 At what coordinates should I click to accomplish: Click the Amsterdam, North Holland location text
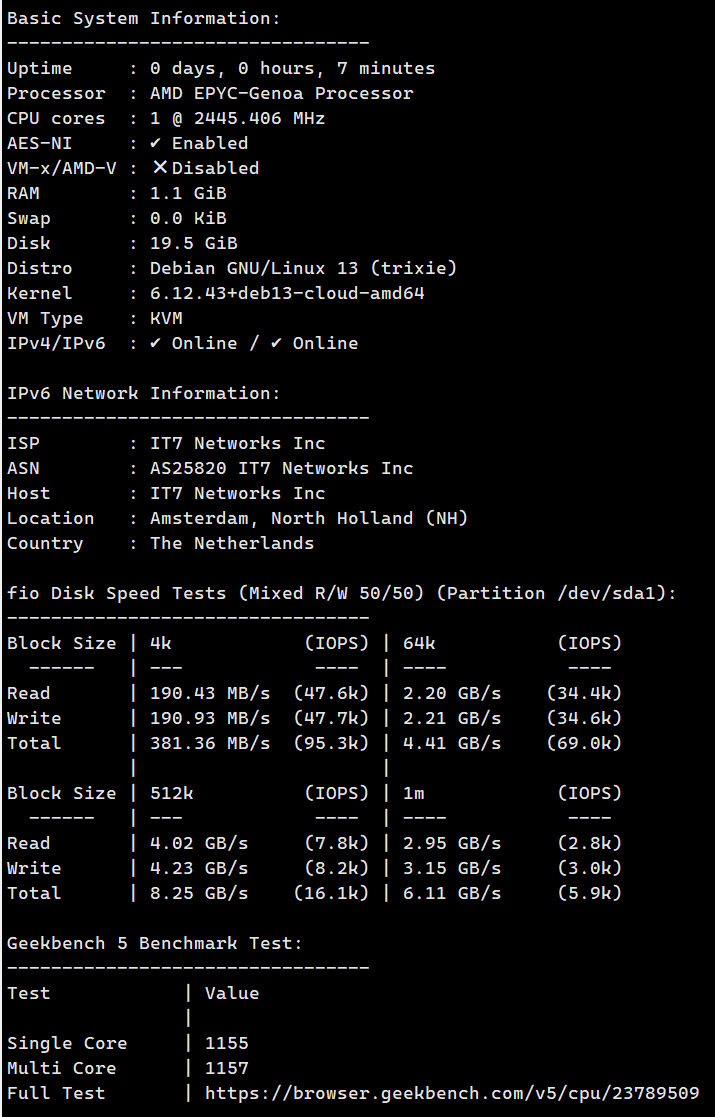tap(309, 518)
